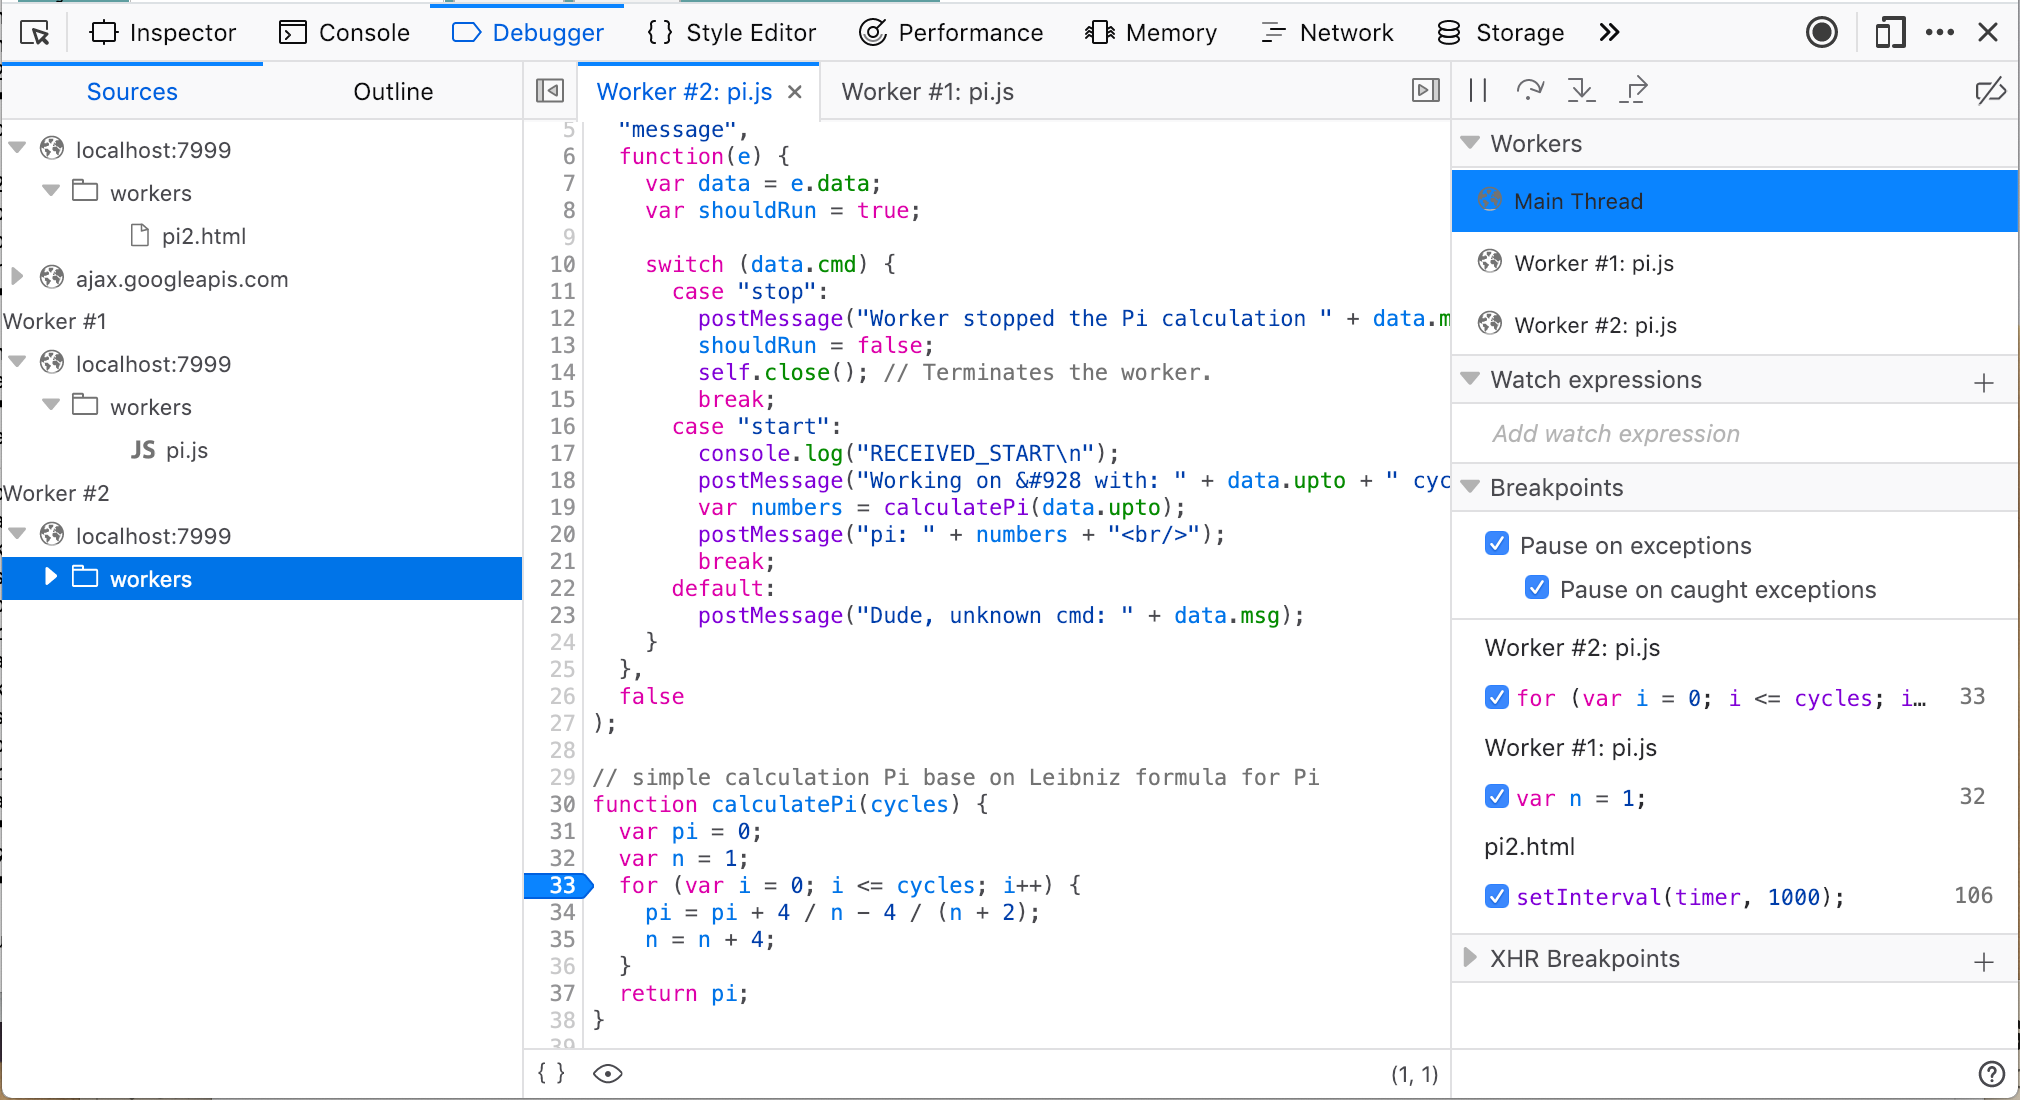Open the Worker #1: pi.js tab

(x=927, y=92)
